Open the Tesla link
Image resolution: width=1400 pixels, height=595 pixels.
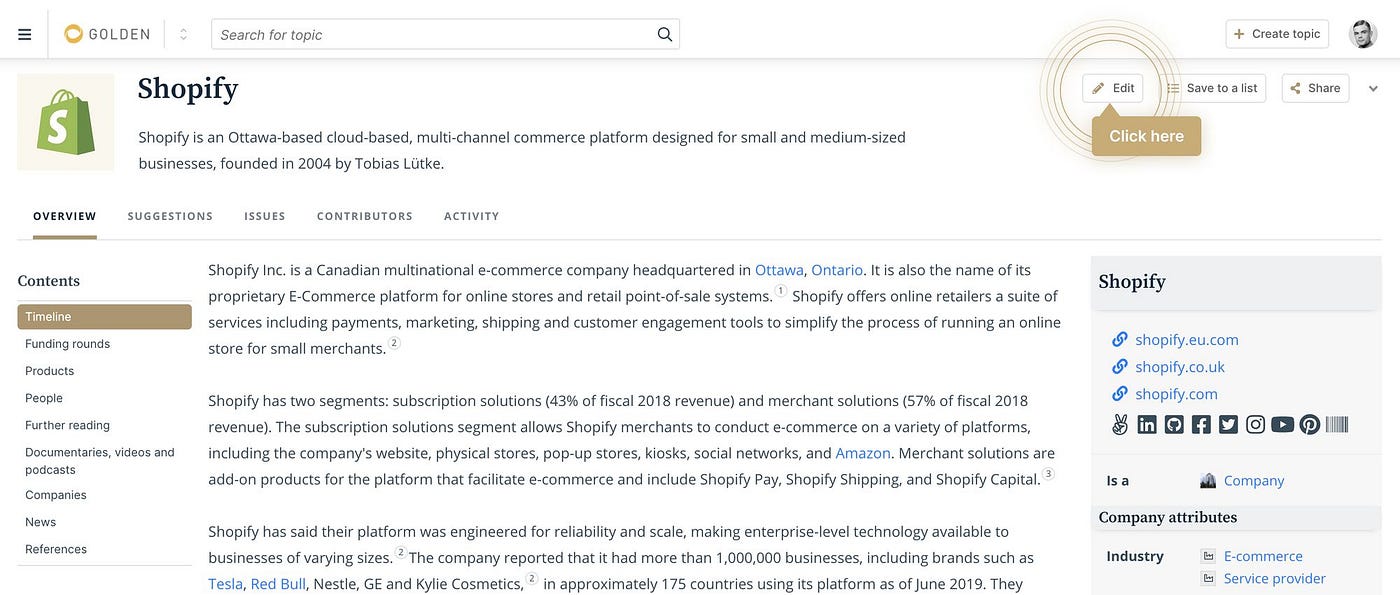225,584
